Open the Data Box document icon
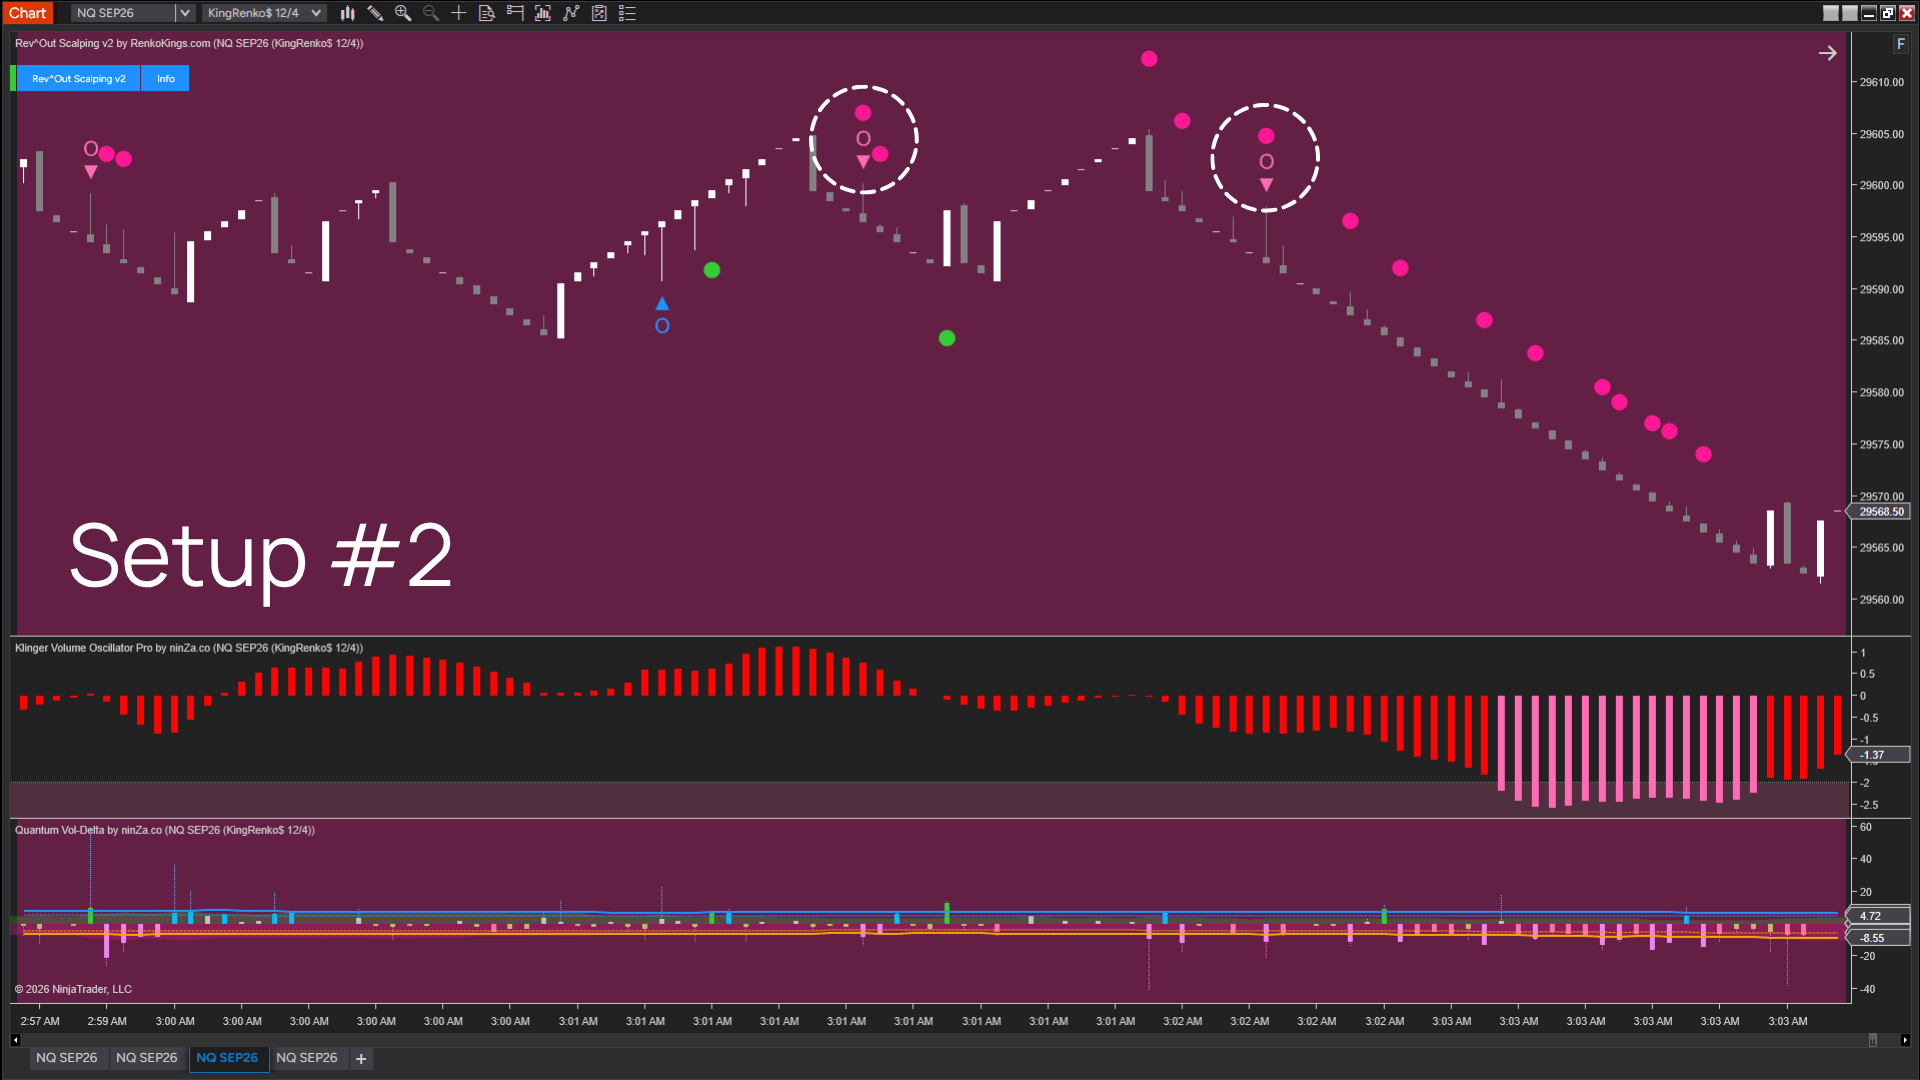The image size is (1920, 1080). (487, 13)
